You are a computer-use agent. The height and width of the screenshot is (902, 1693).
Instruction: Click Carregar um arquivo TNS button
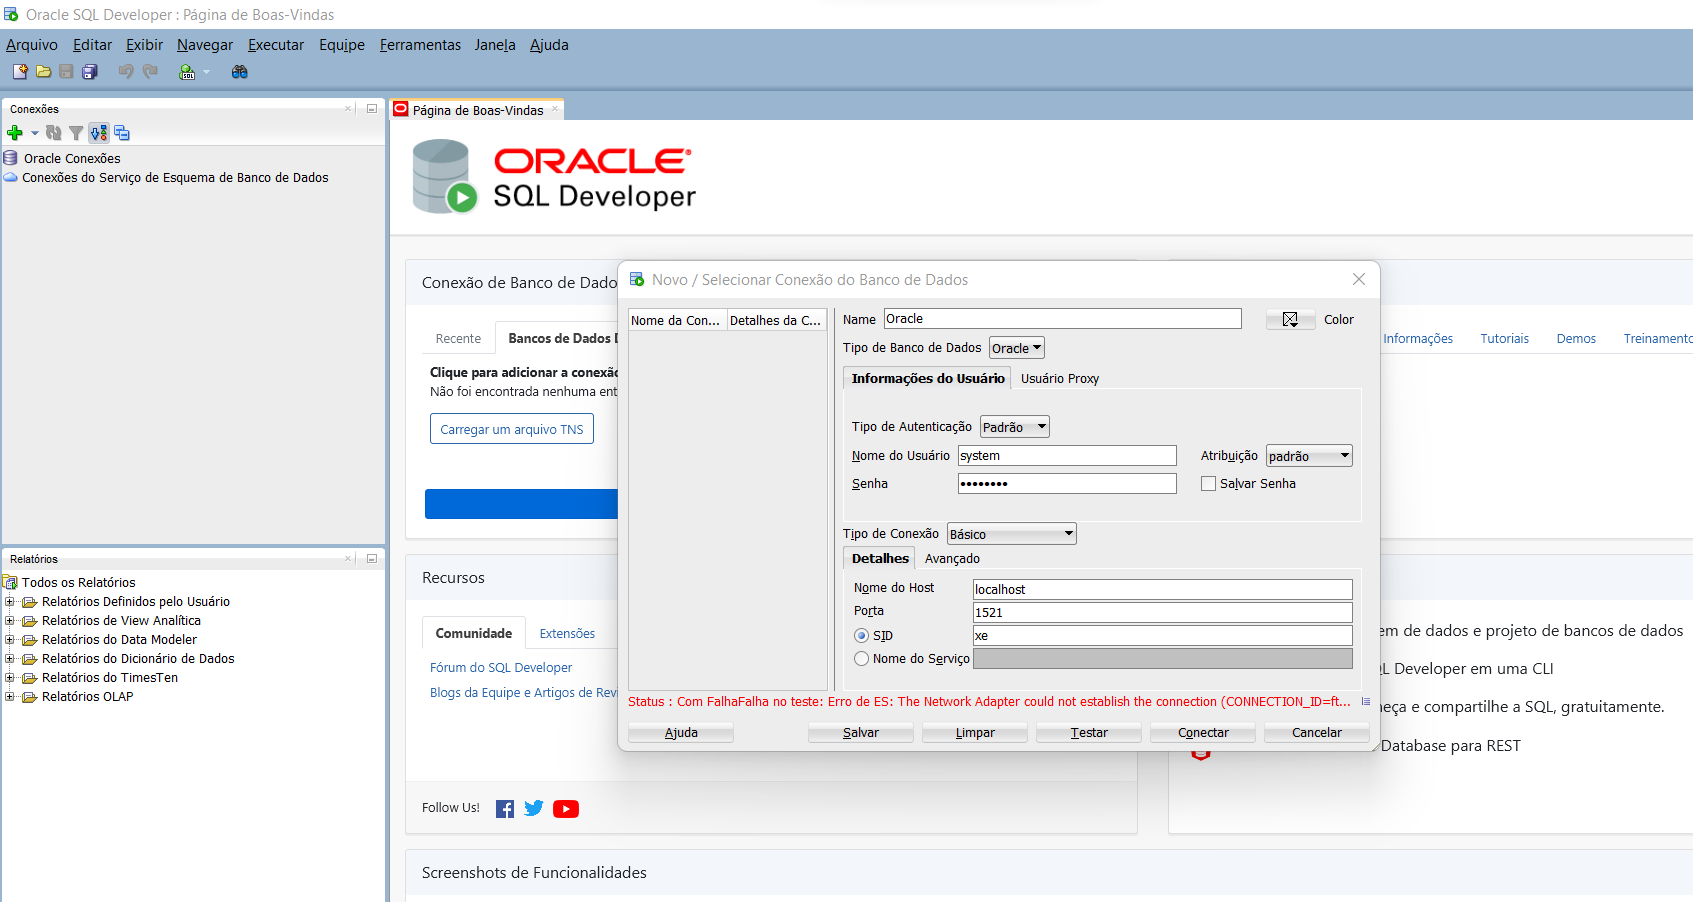pyautogui.click(x=512, y=429)
